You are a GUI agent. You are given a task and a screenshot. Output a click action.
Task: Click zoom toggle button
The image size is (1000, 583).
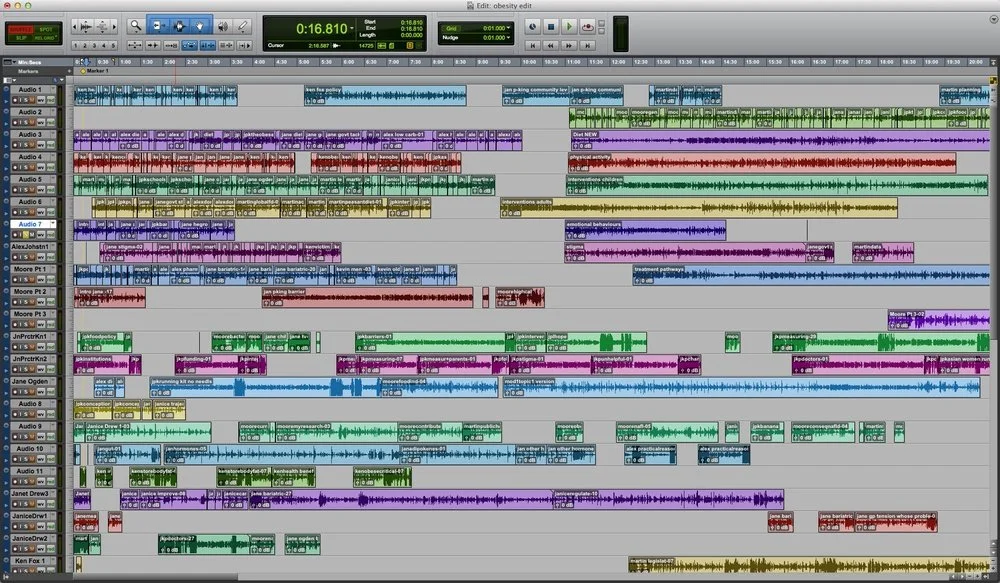tap(135, 45)
